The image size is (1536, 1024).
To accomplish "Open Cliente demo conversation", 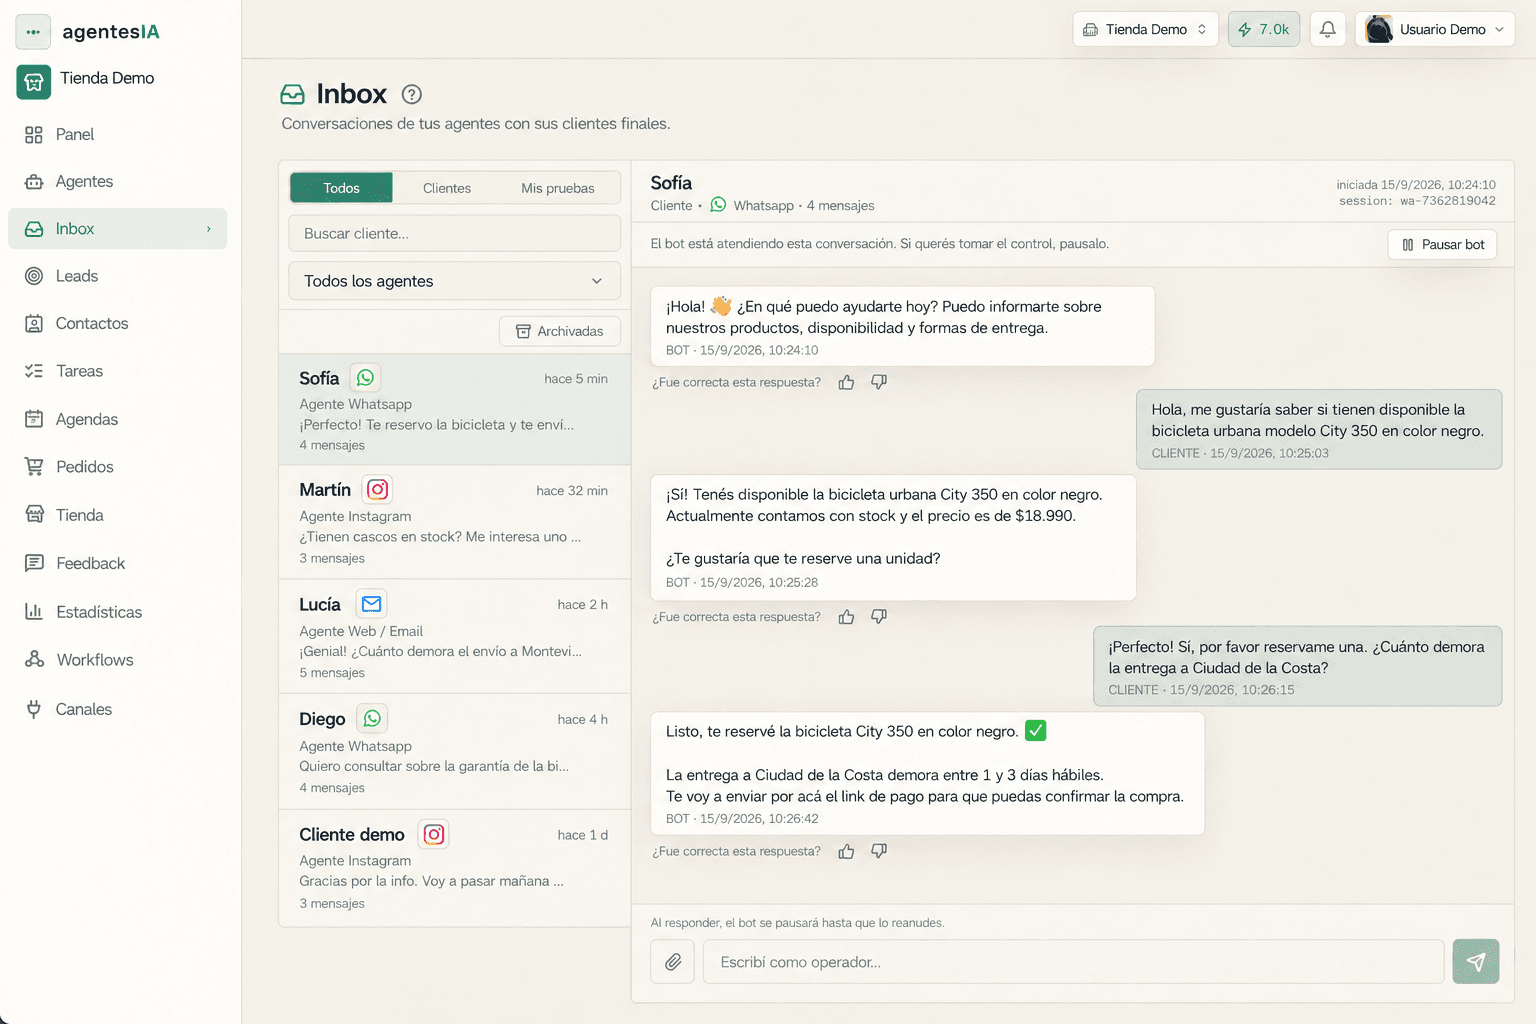I will pyautogui.click(x=455, y=868).
